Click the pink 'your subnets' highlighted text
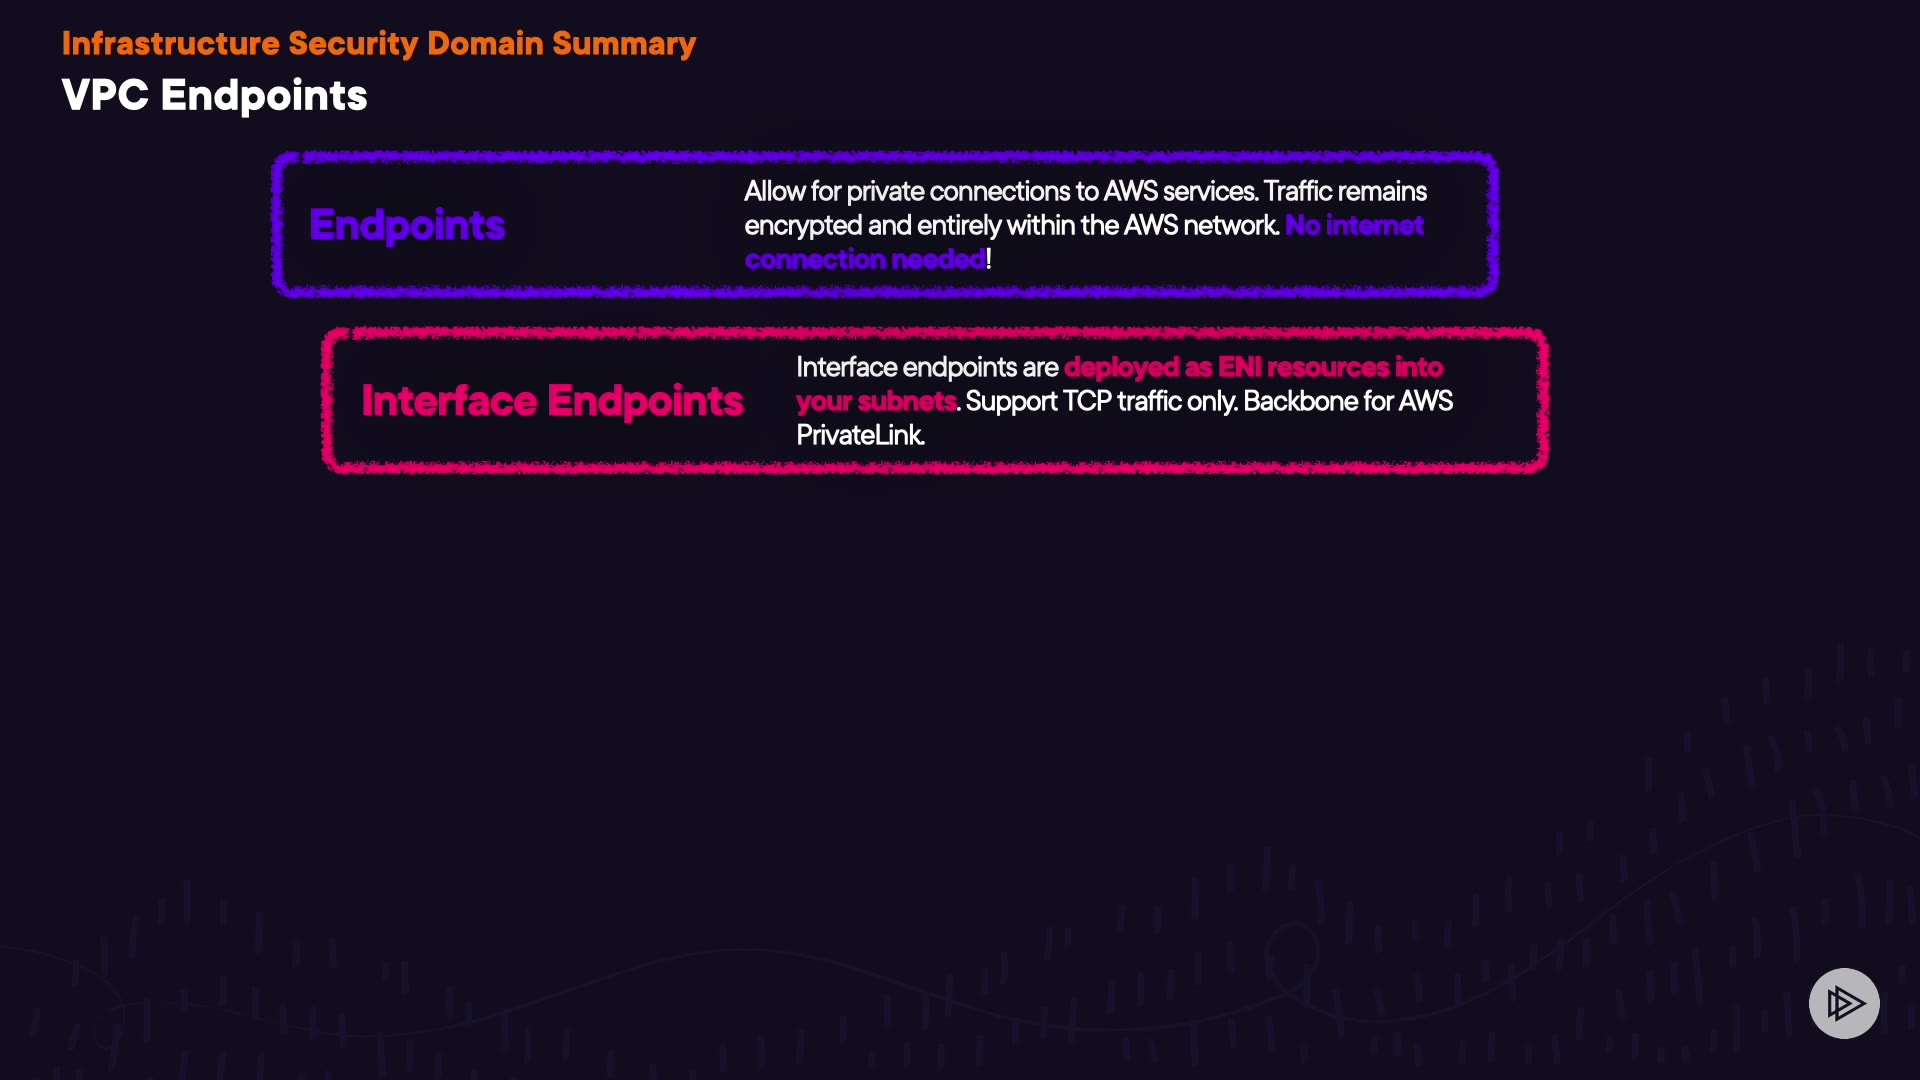This screenshot has height=1080, width=1920. 876,401
